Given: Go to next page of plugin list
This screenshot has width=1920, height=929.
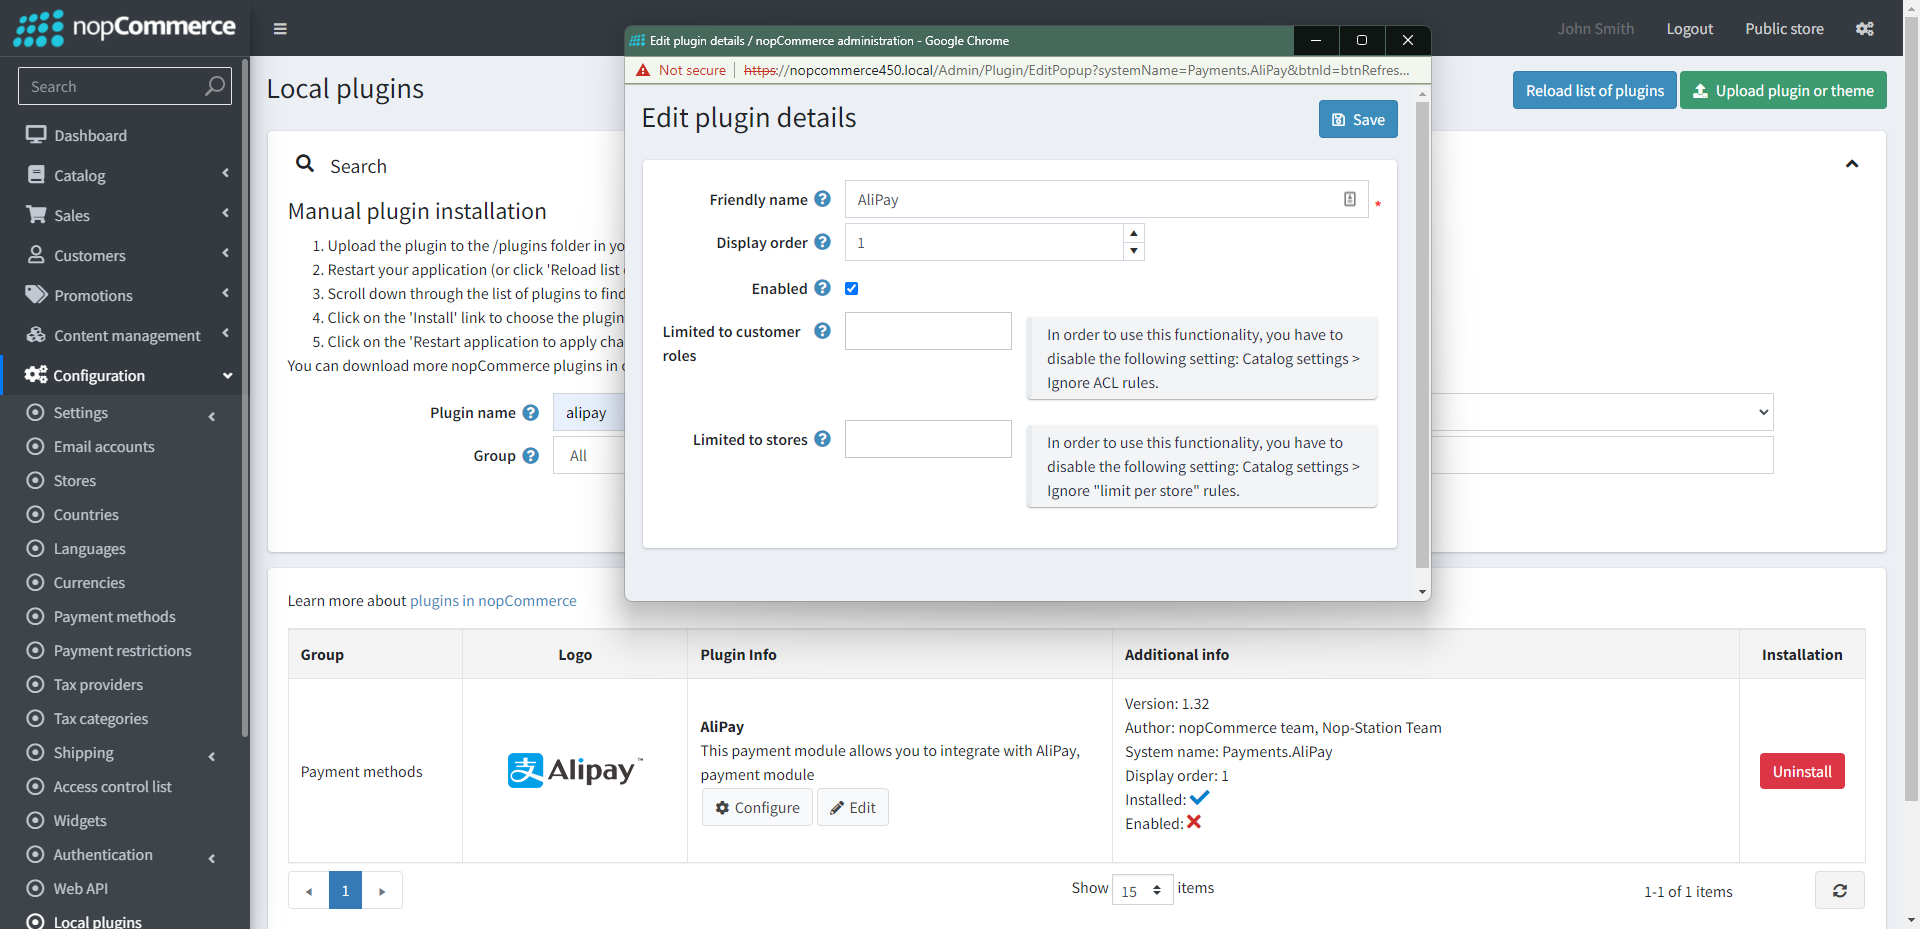Looking at the screenshot, I should coord(382,890).
